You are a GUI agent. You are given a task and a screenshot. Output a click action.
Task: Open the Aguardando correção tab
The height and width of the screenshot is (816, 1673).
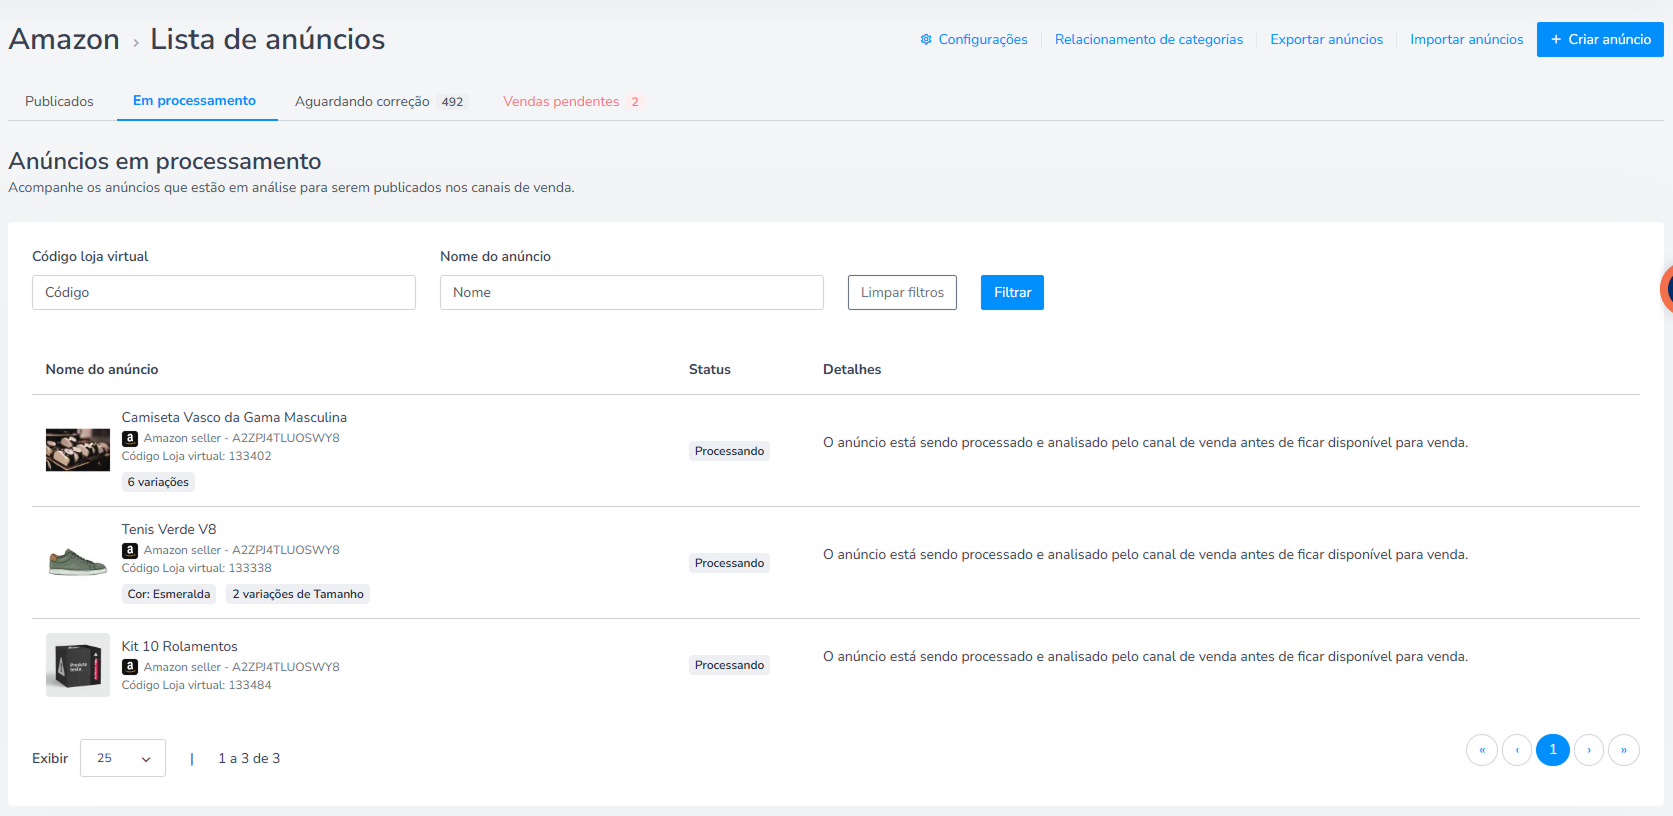380,101
